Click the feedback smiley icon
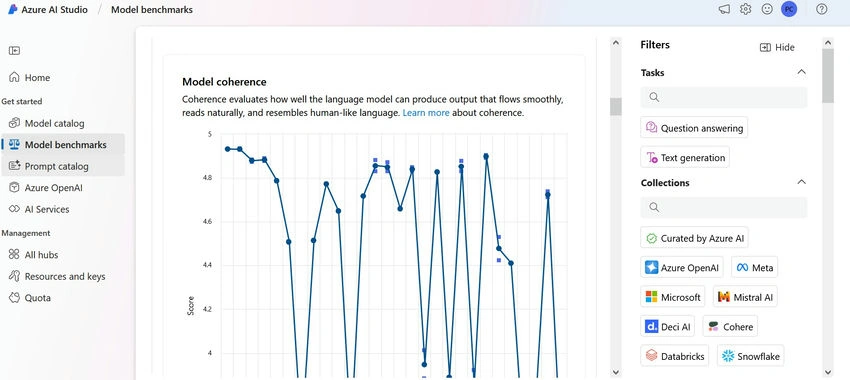This screenshot has width=850, height=380. pyautogui.click(x=767, y=9)
